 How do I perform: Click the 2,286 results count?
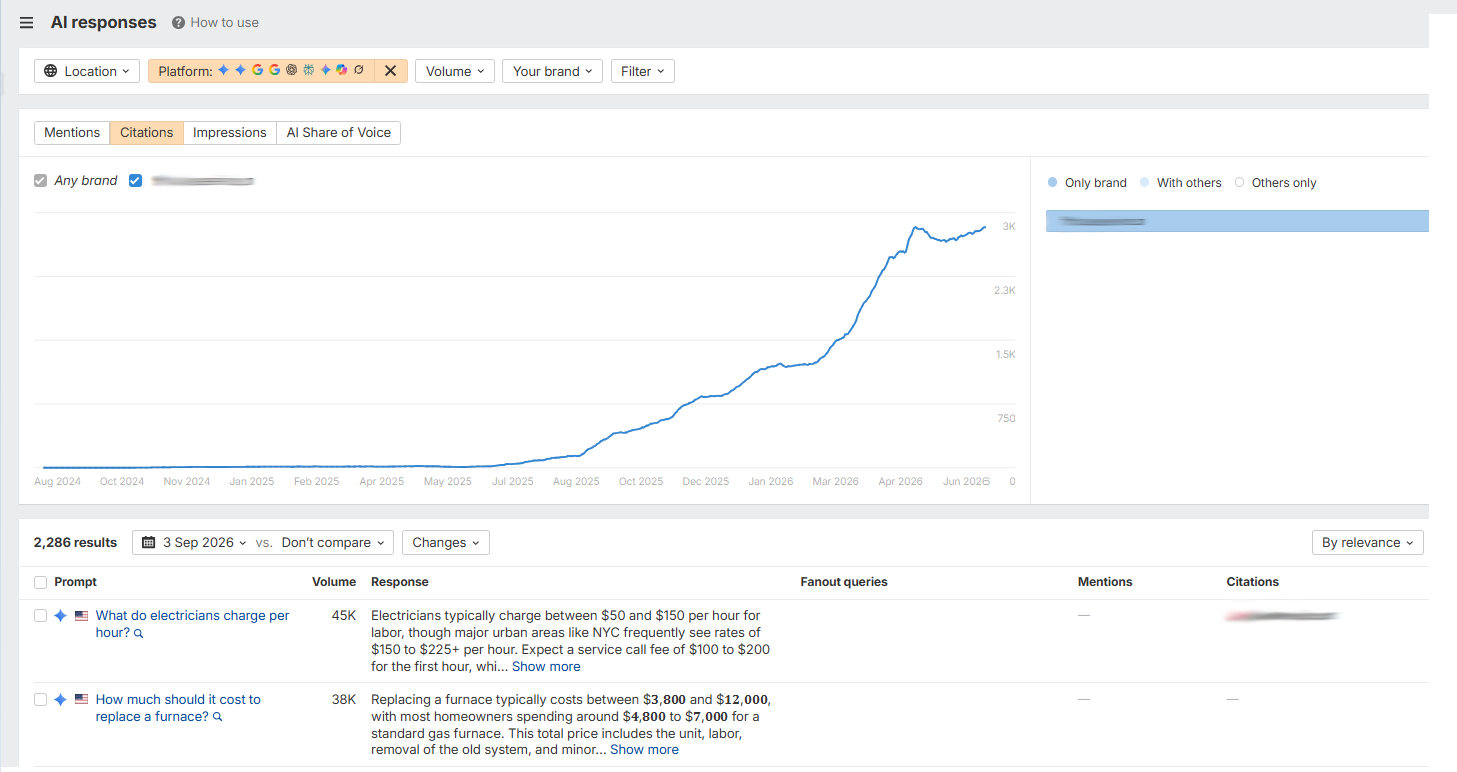point(75,542)
